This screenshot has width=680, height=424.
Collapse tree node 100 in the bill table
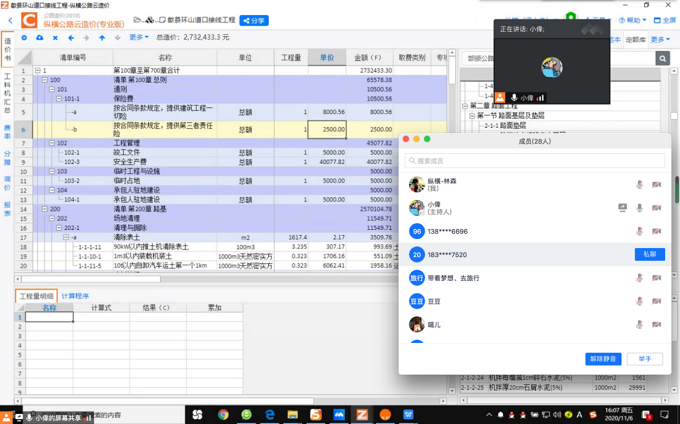point(45,80)
